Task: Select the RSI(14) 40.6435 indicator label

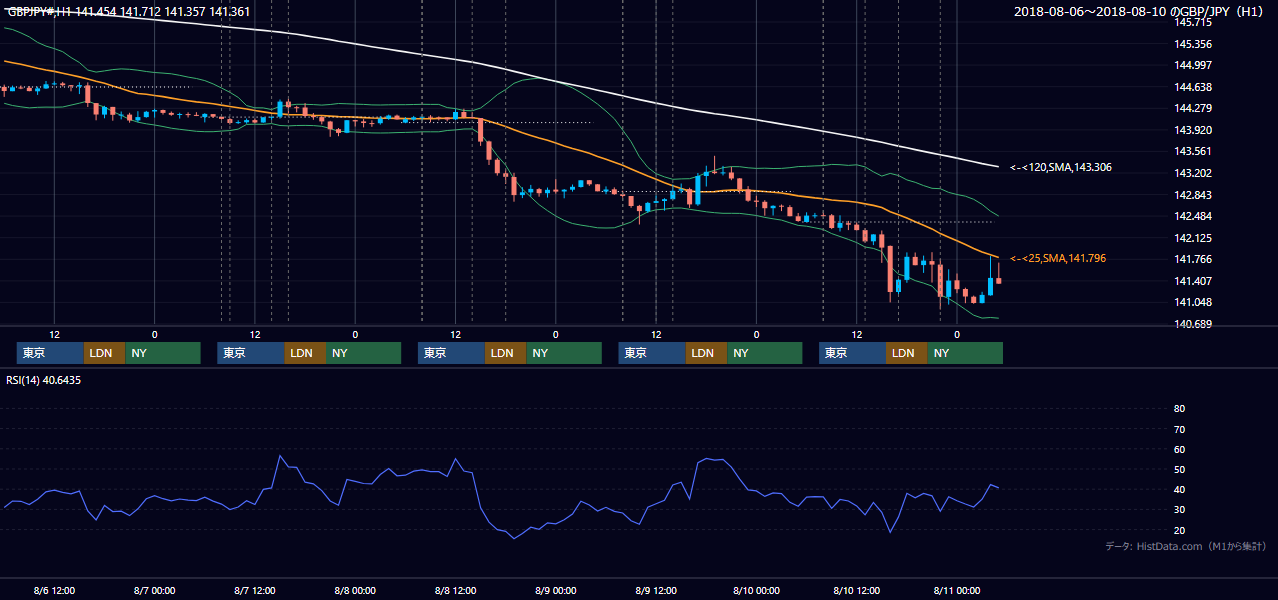Action: coord(43,380)
